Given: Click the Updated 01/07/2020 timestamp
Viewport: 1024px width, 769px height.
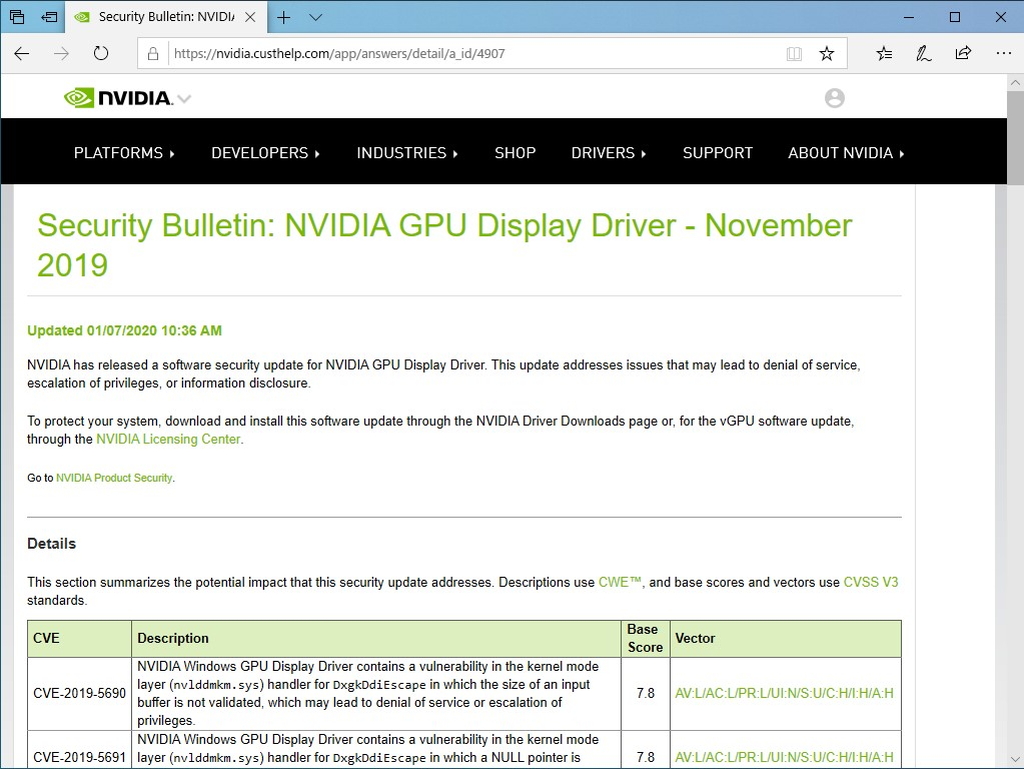Looking at the screenshot, I should [x=124, y=331].
